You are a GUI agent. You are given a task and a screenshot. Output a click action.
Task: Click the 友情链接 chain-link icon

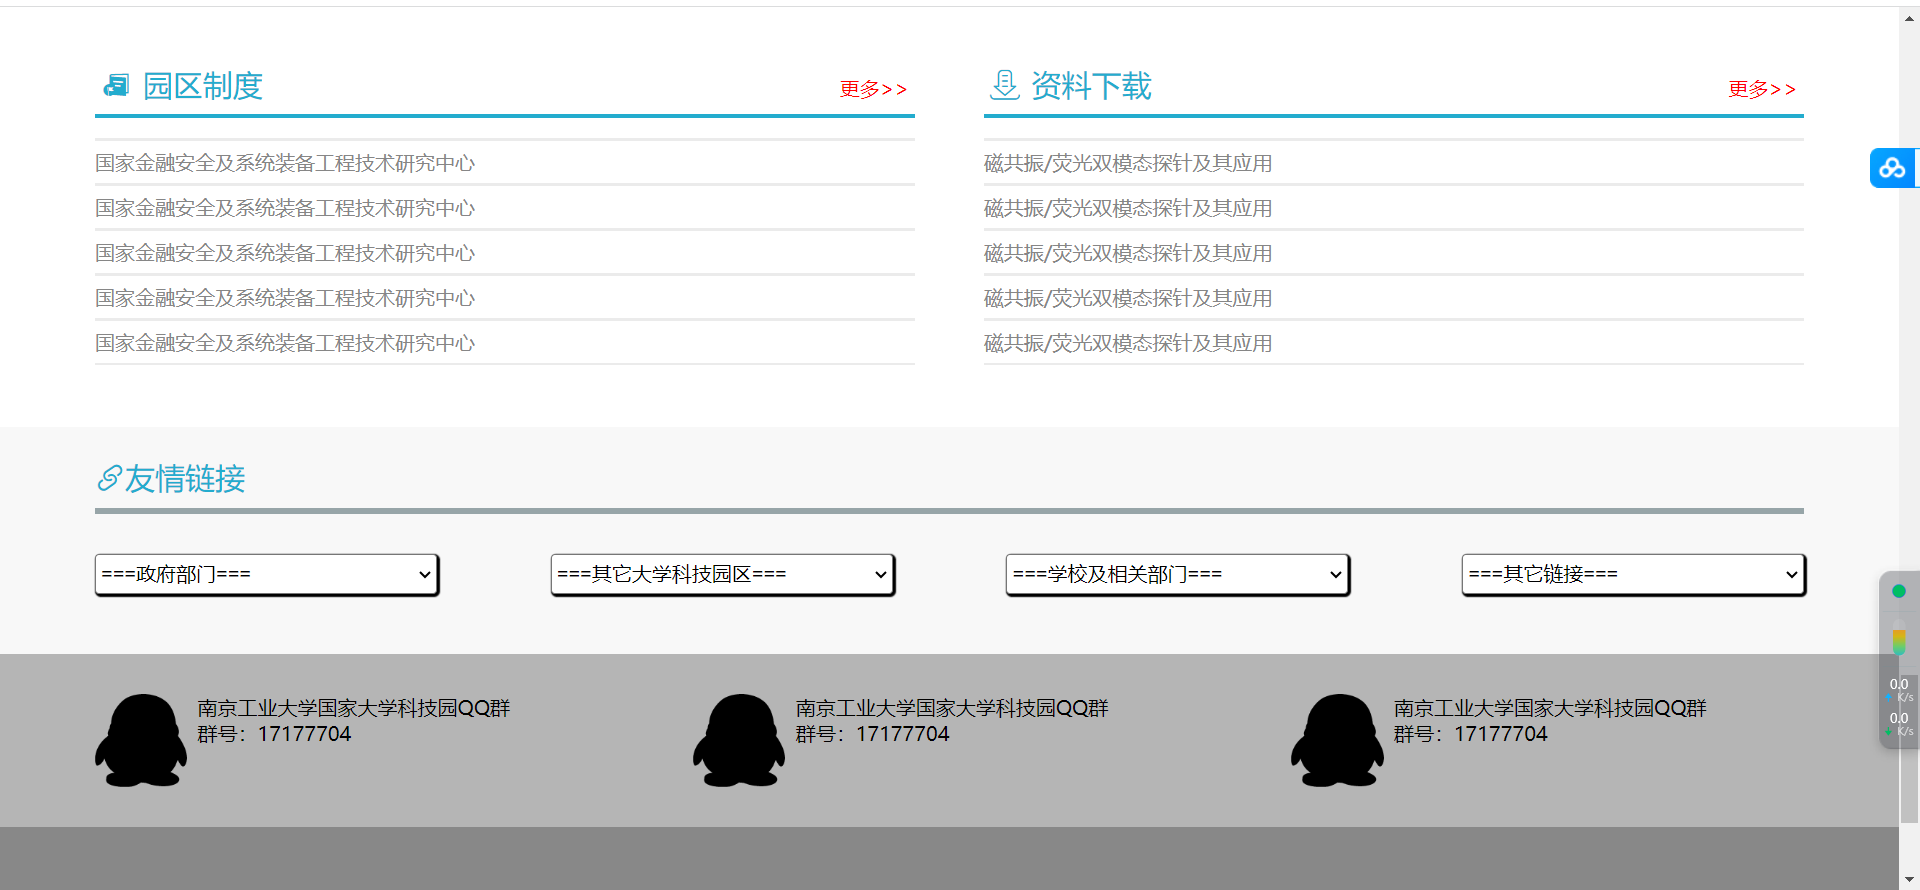pyautogui.click(x=109, y=478)
